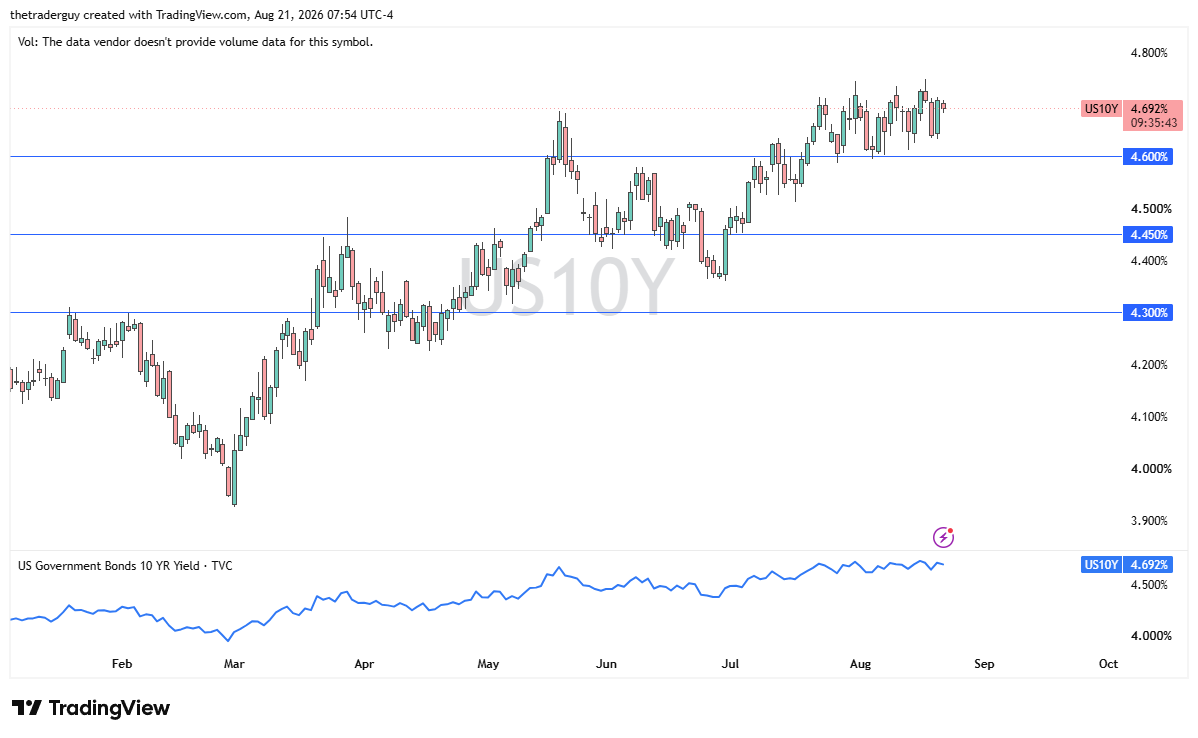
Task: Click the 09:35:43 countdown timer label
Action: [1152, 122]
